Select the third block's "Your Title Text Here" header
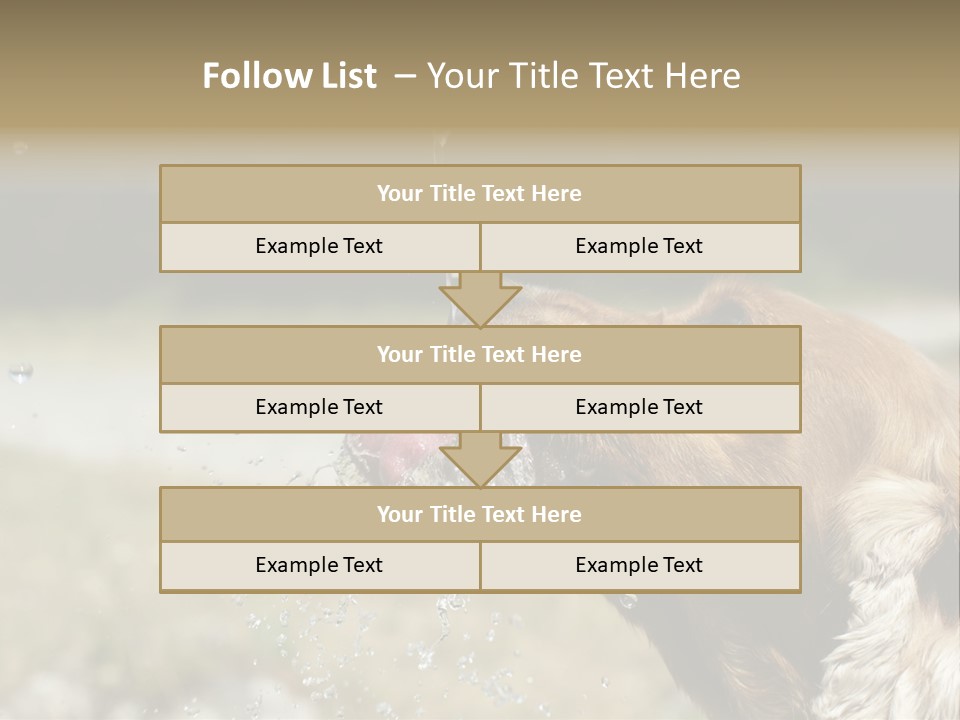This screenshot has width=960, height=720. click(x=480, y=514)
